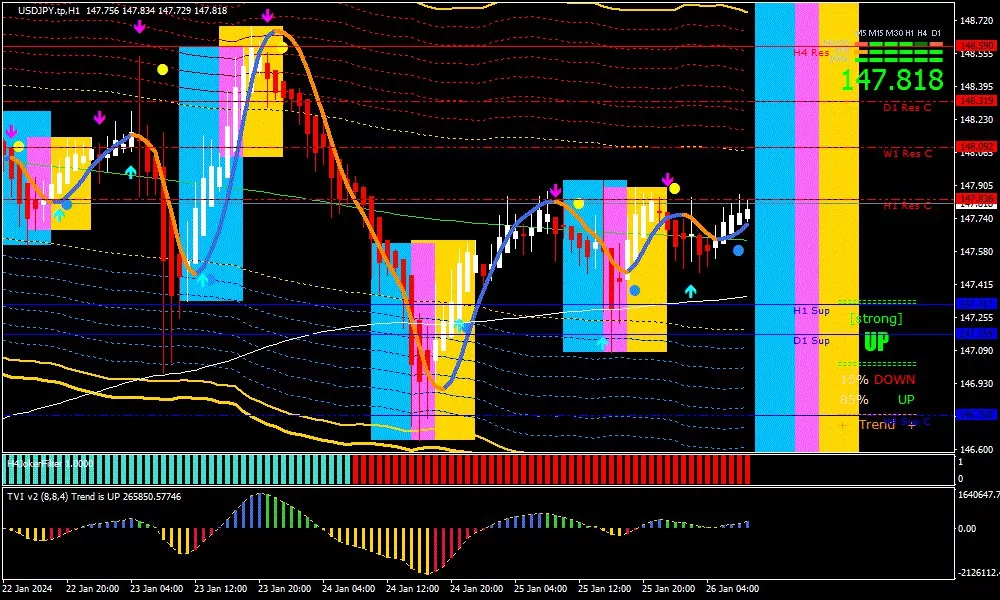Click the H1 Res C level label
1000x600 pixels.
coord(907,205)
